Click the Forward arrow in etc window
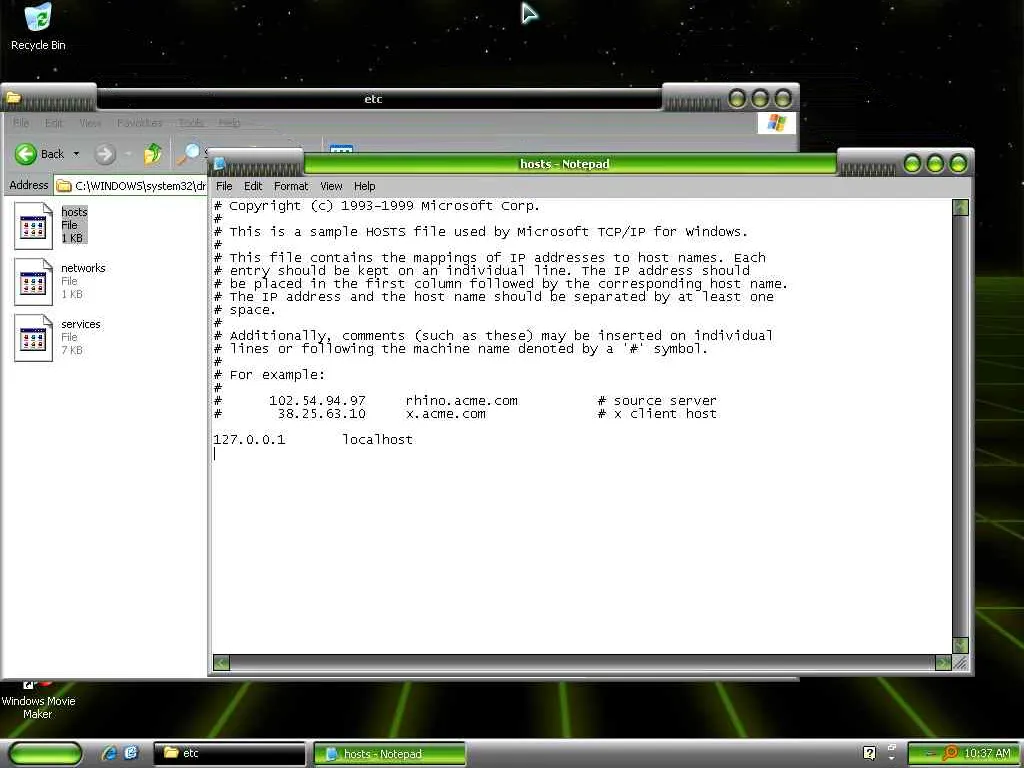Screen dimensions: 1024x768 pyautogui.click(x=104, y=154)
